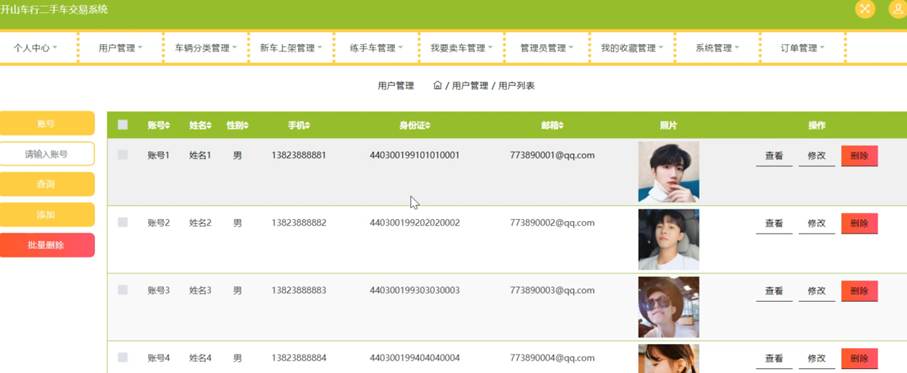View details of 账号3 with 查看
907x373 pixels.
[x=774, y=291]
